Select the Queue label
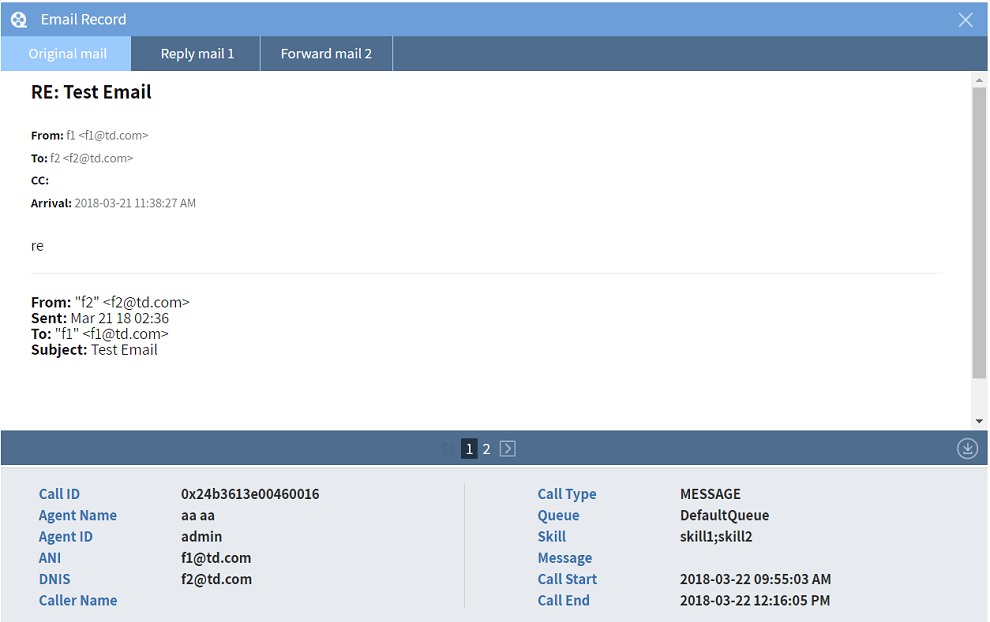Viewport: 990px width, 622px height. 558,515
